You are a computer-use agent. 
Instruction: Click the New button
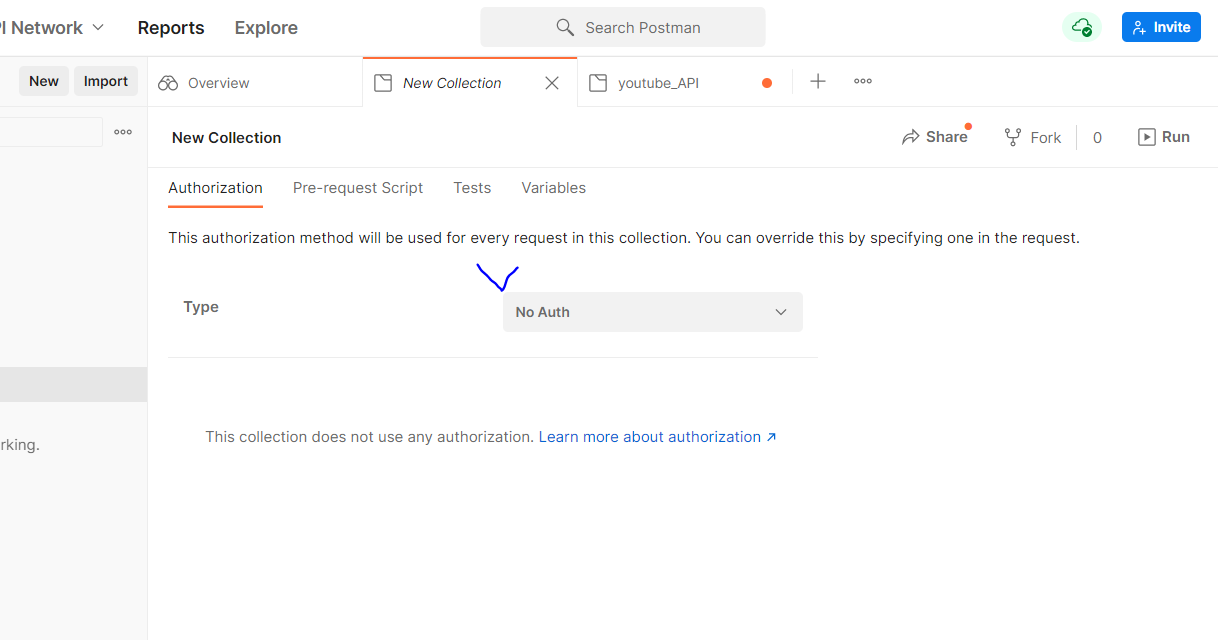tap(44, 81)
